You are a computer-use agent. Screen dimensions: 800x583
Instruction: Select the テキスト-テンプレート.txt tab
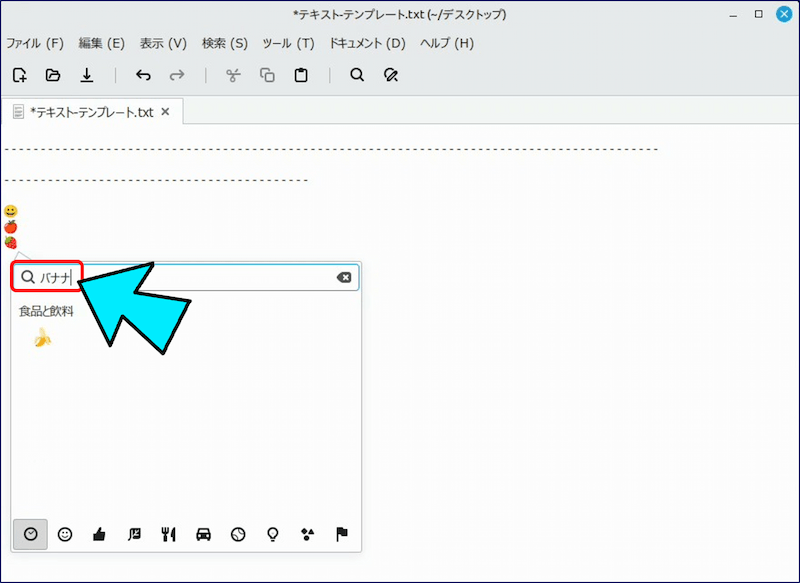90,112
